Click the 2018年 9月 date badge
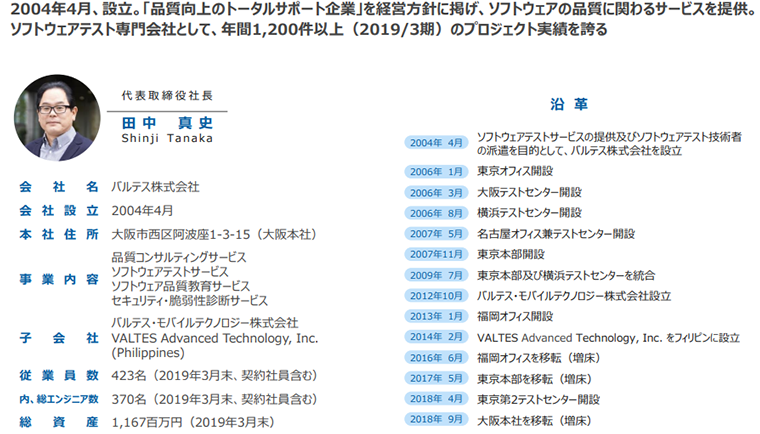The height and width of the screenshot is (434, 760). 436,419
